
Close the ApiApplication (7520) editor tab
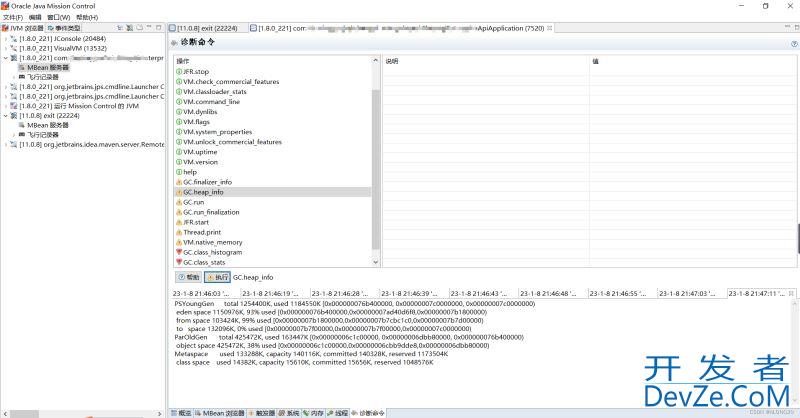coord(549,28)
